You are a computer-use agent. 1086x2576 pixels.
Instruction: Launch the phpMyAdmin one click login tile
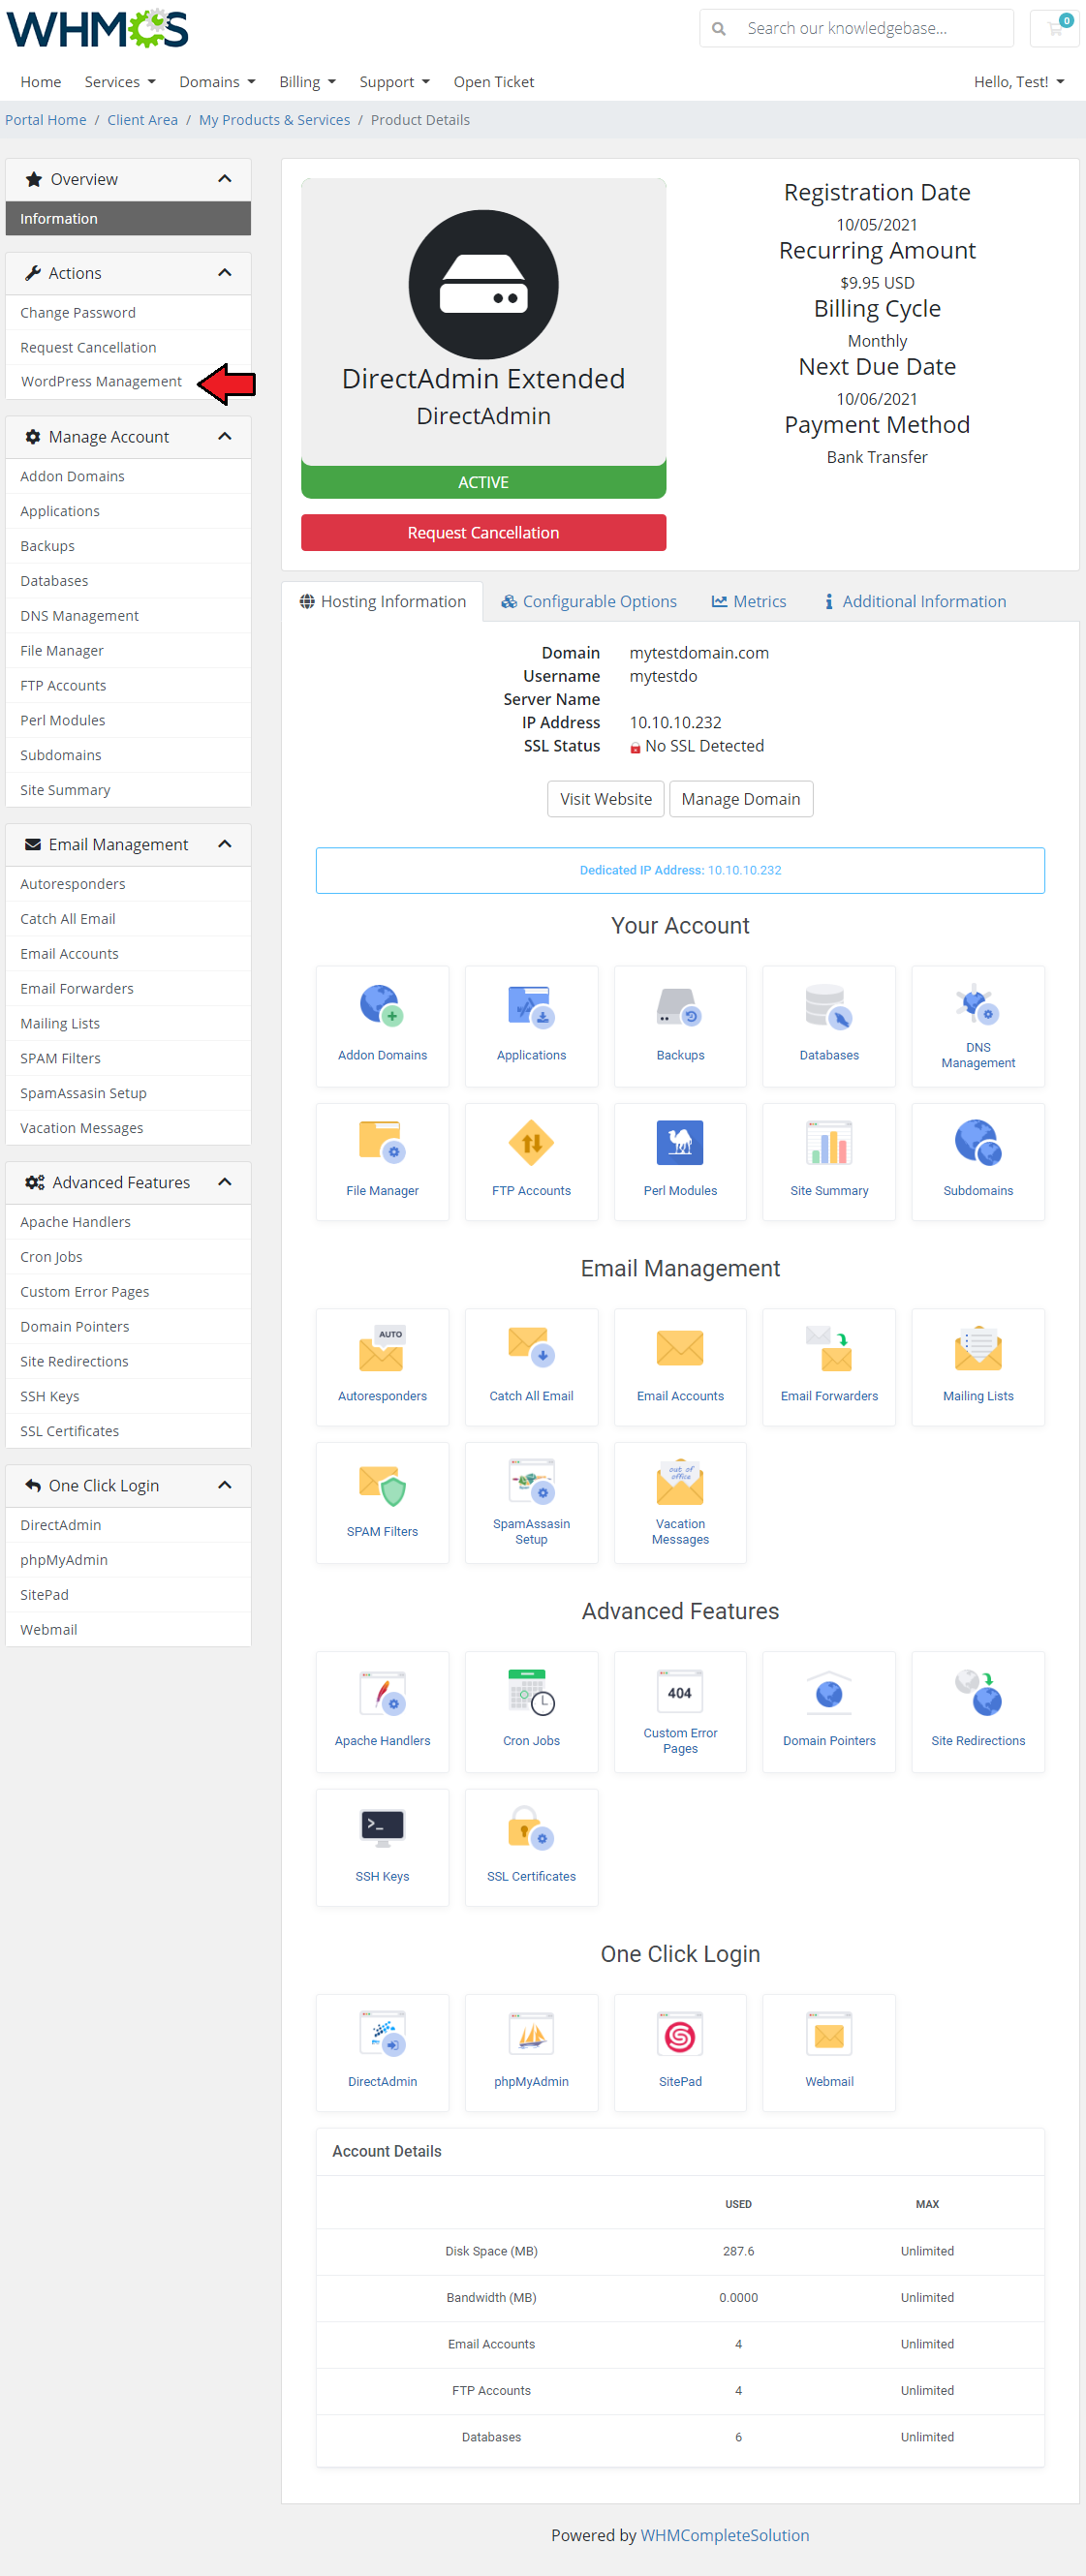[x=531, y=2053]
